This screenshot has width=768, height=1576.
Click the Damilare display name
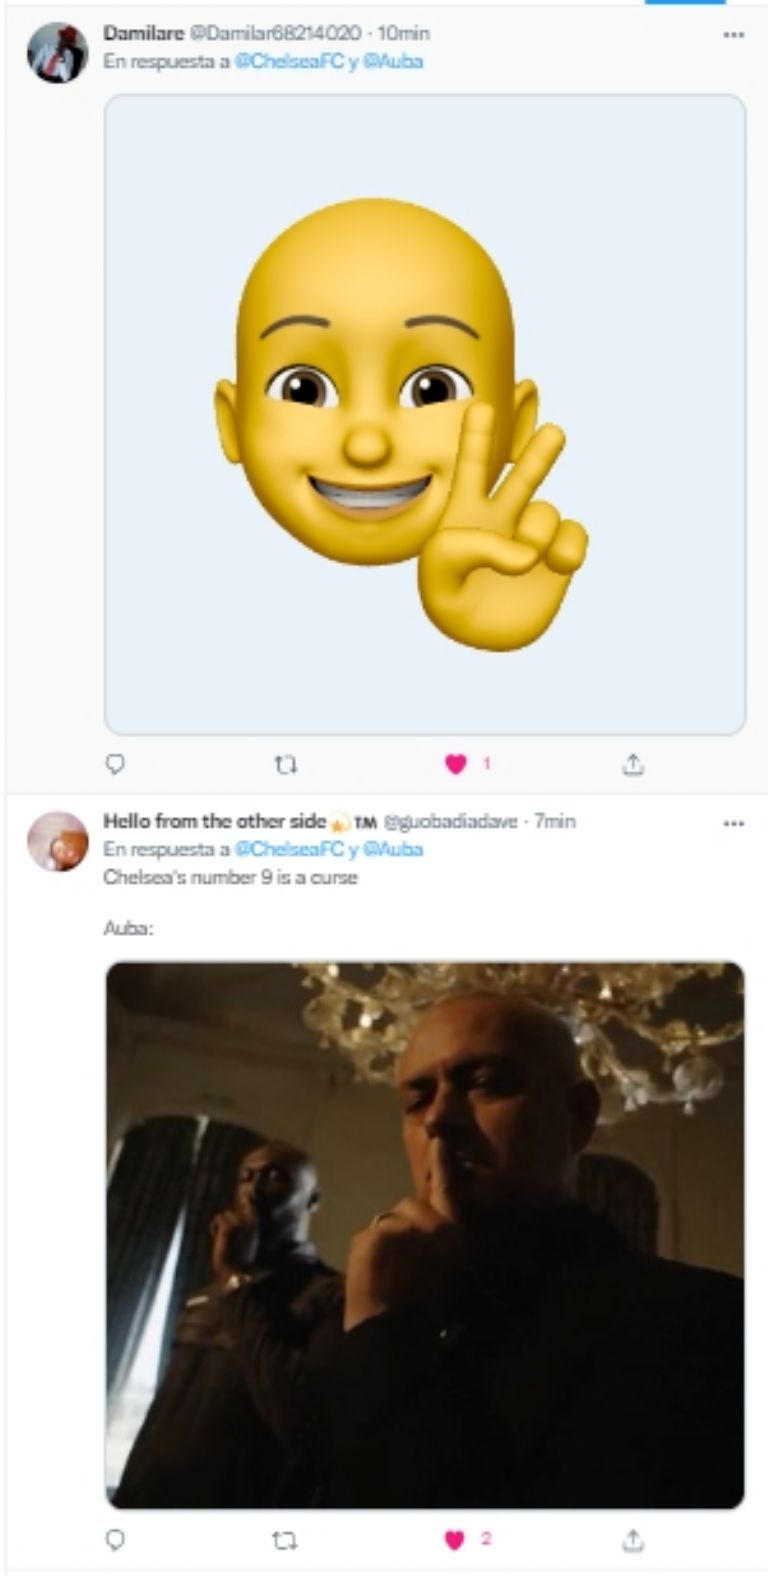144,33
